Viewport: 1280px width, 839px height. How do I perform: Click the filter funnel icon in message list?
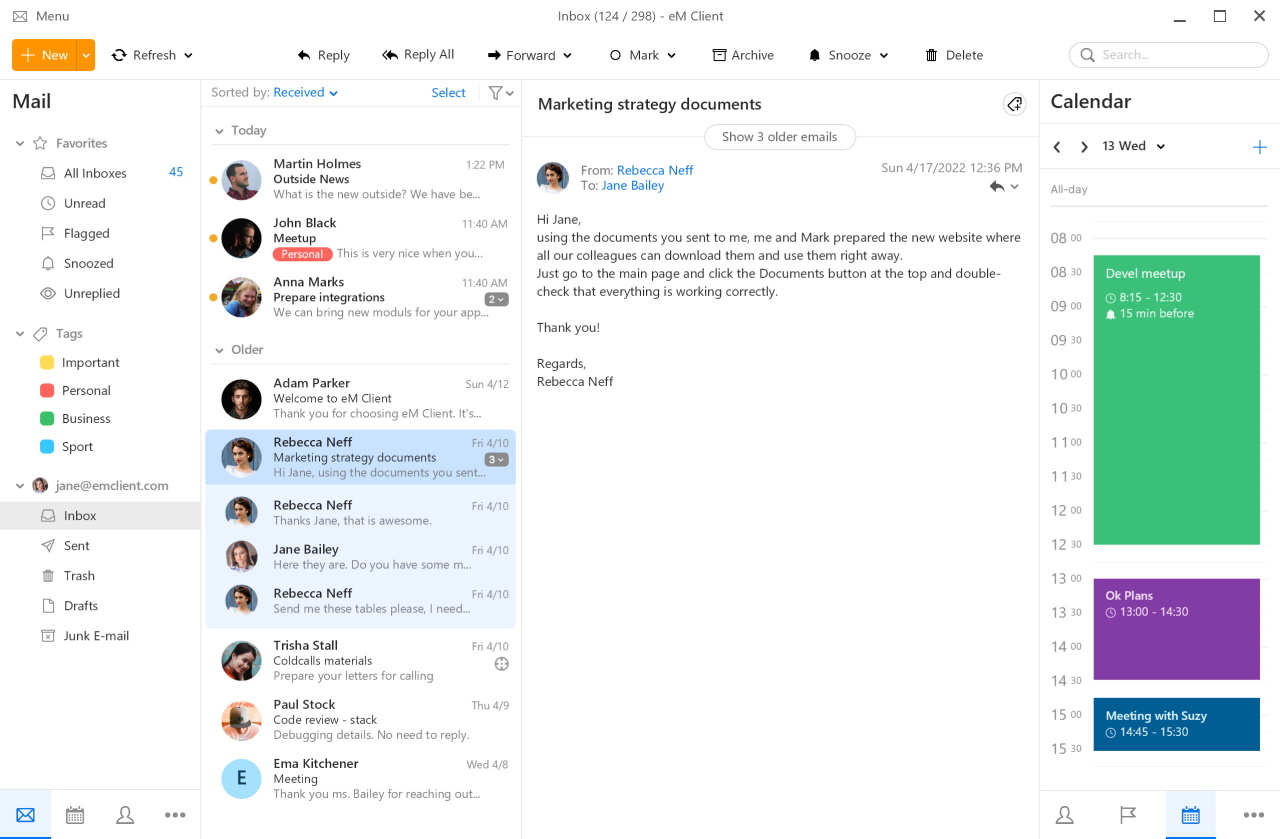(501, 93)
